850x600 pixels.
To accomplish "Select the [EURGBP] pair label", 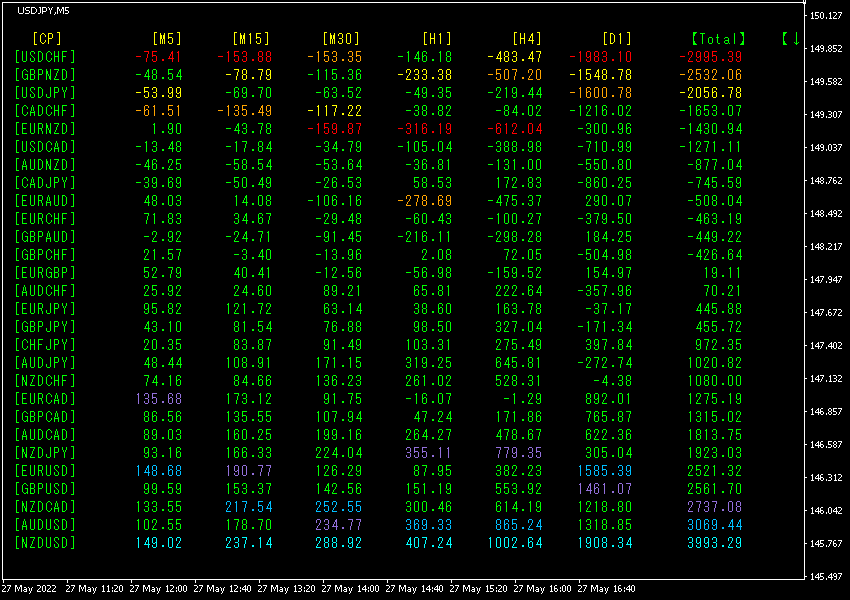I will (x=45, y=273).
